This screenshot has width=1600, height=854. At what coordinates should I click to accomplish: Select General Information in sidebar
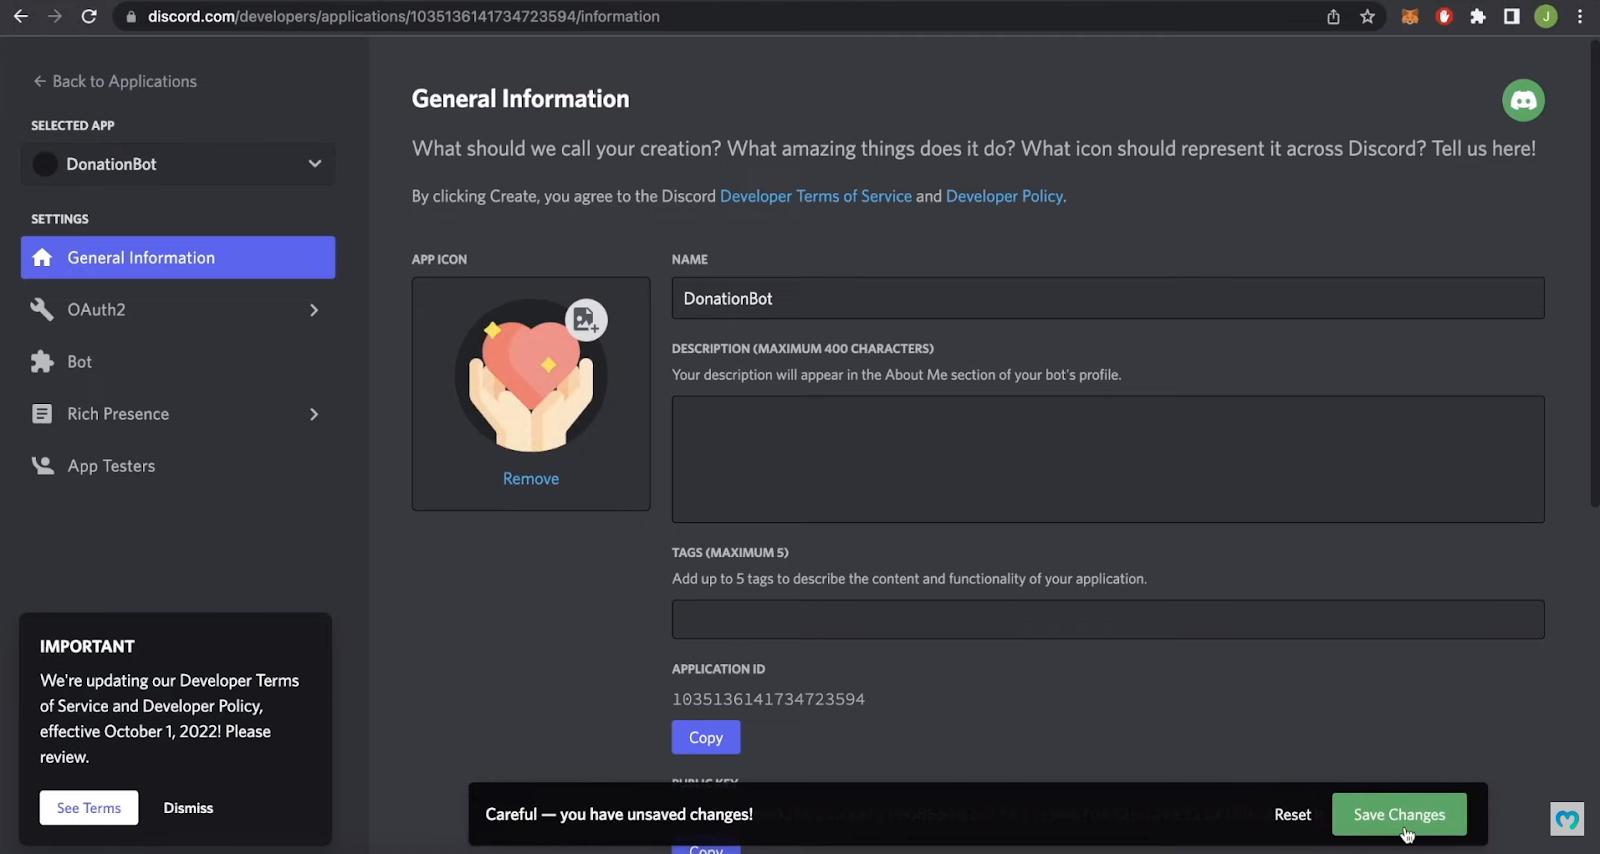click(178, 258)
